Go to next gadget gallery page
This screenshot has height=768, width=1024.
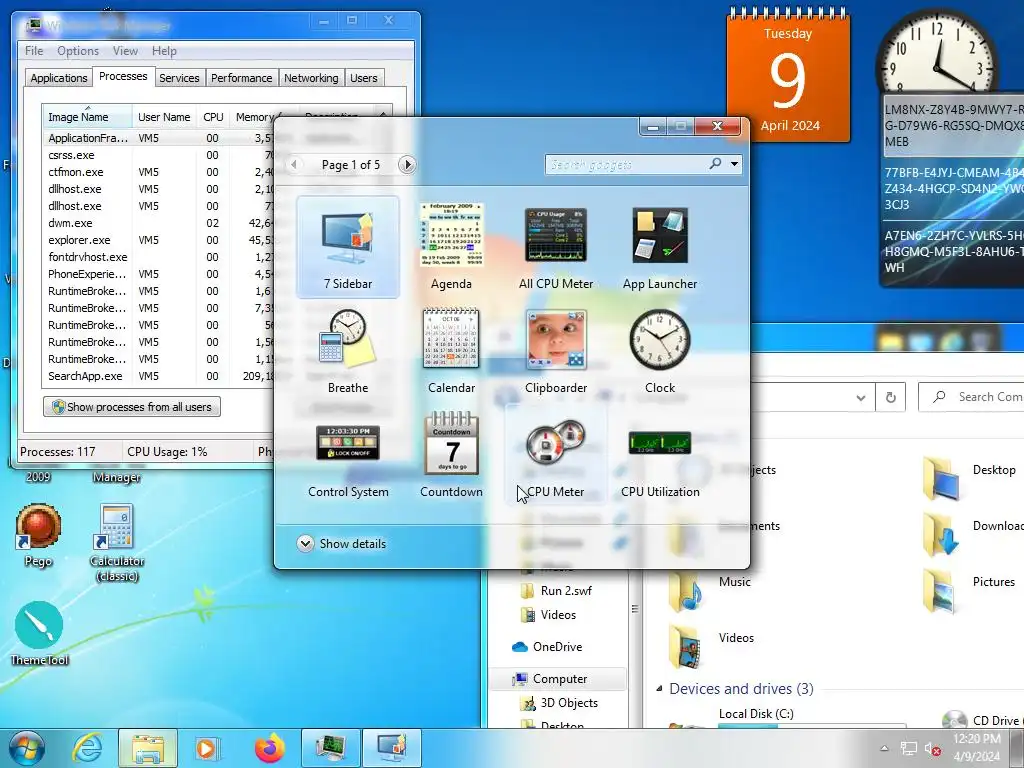[x=407, y=165]
